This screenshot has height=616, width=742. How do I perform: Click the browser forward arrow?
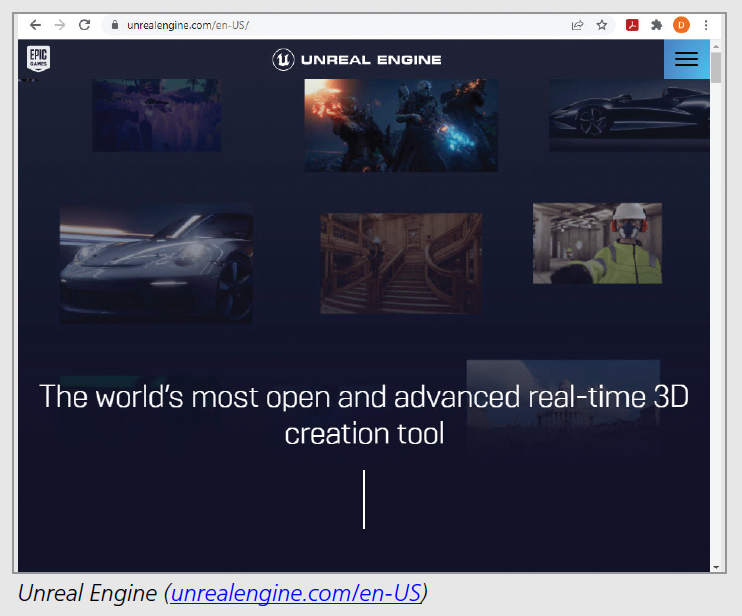(x=60, y=25)
